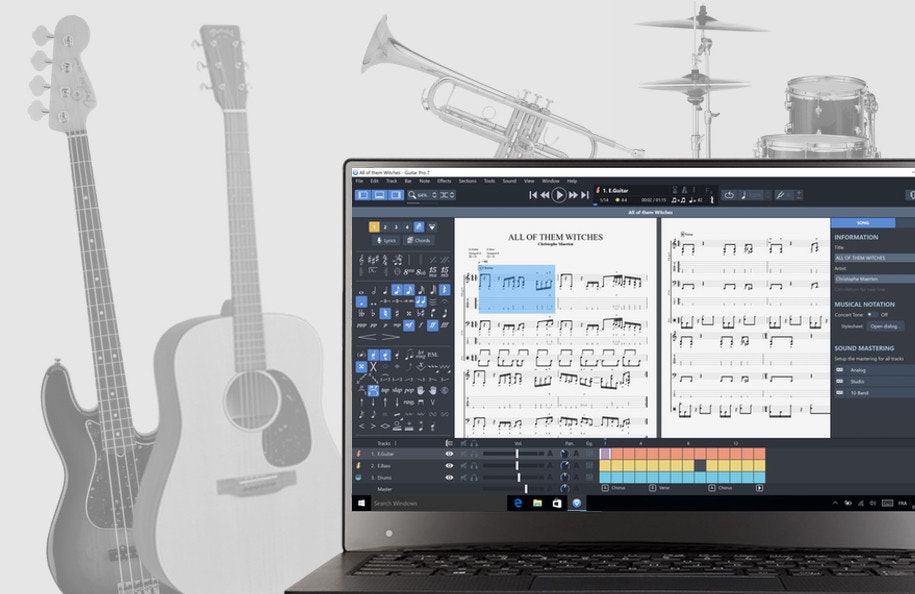Open the Windows Start menu
The width and height of the screenshot is (915, 594).
tap(361, 503)
